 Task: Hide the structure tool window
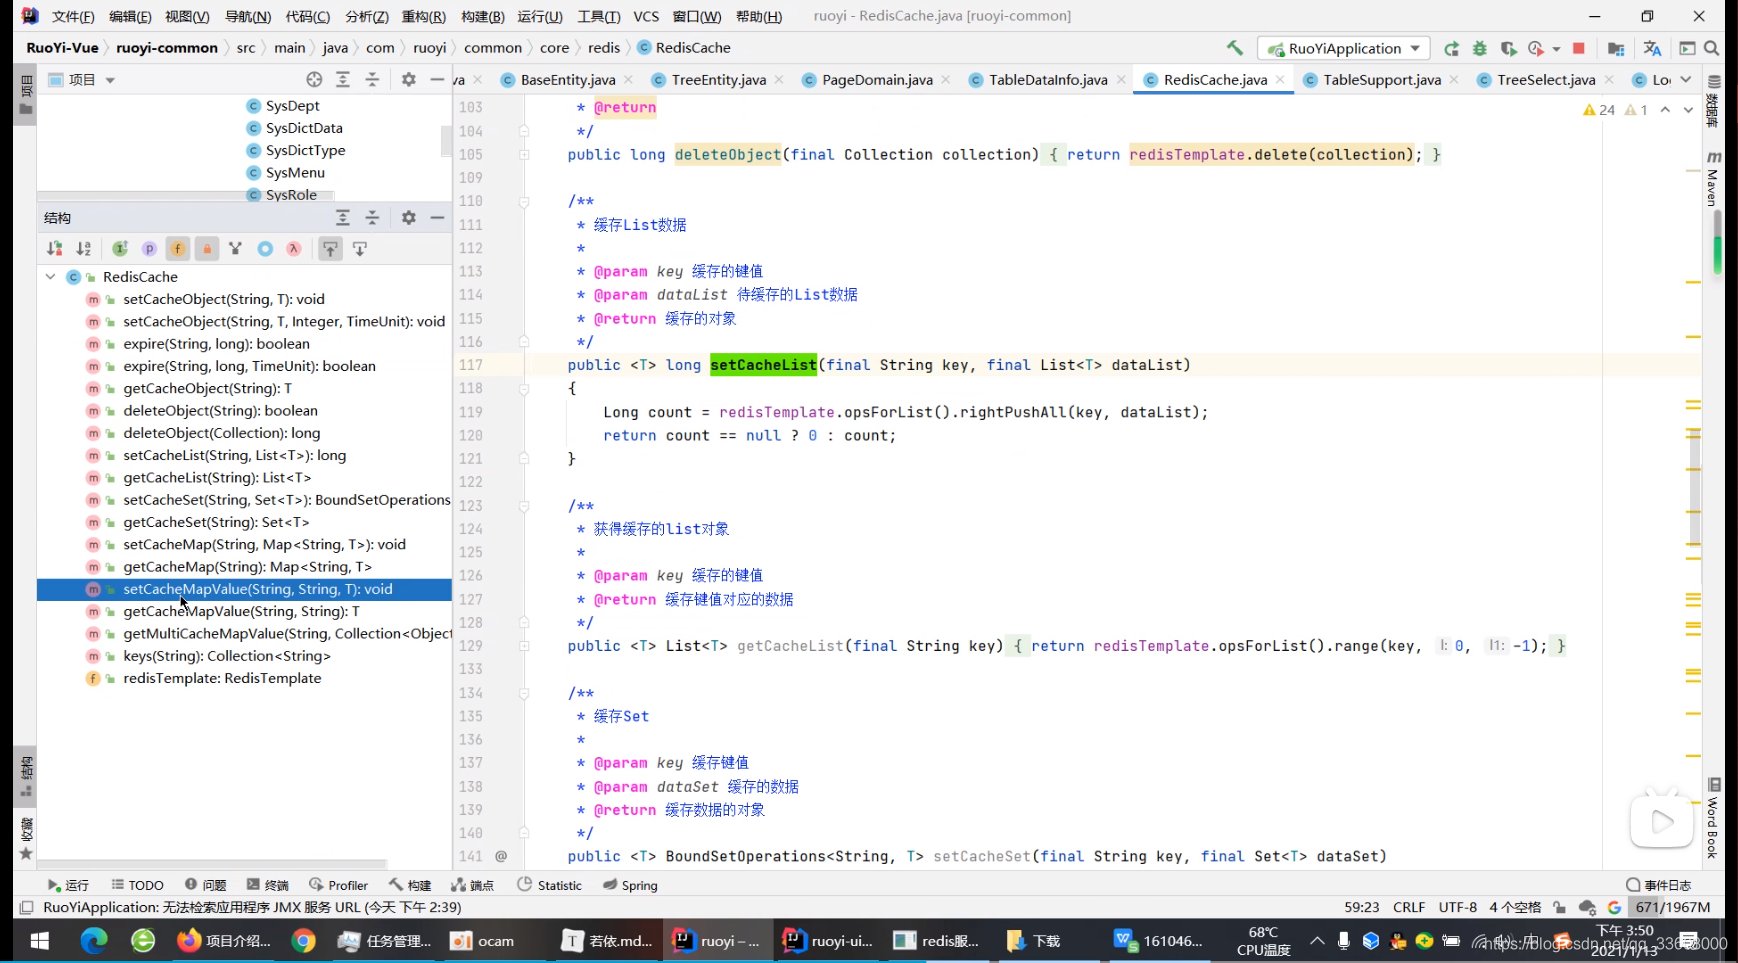pyautogui.click(x=437, y=217)
